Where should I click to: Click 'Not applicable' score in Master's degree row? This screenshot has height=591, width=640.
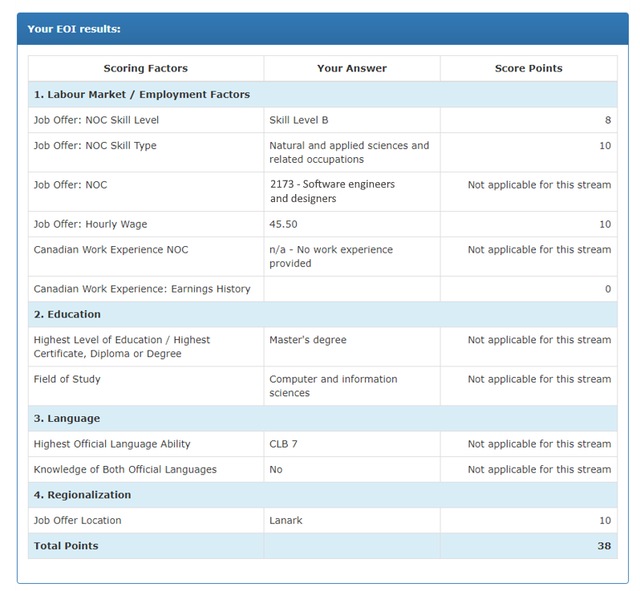click(539, 340)
